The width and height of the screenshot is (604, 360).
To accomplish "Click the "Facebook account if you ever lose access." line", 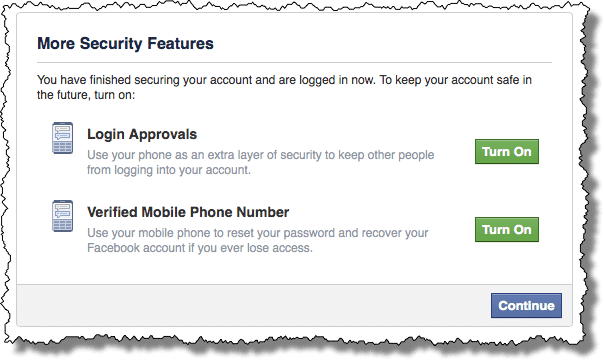I will [x=200, y=248].
